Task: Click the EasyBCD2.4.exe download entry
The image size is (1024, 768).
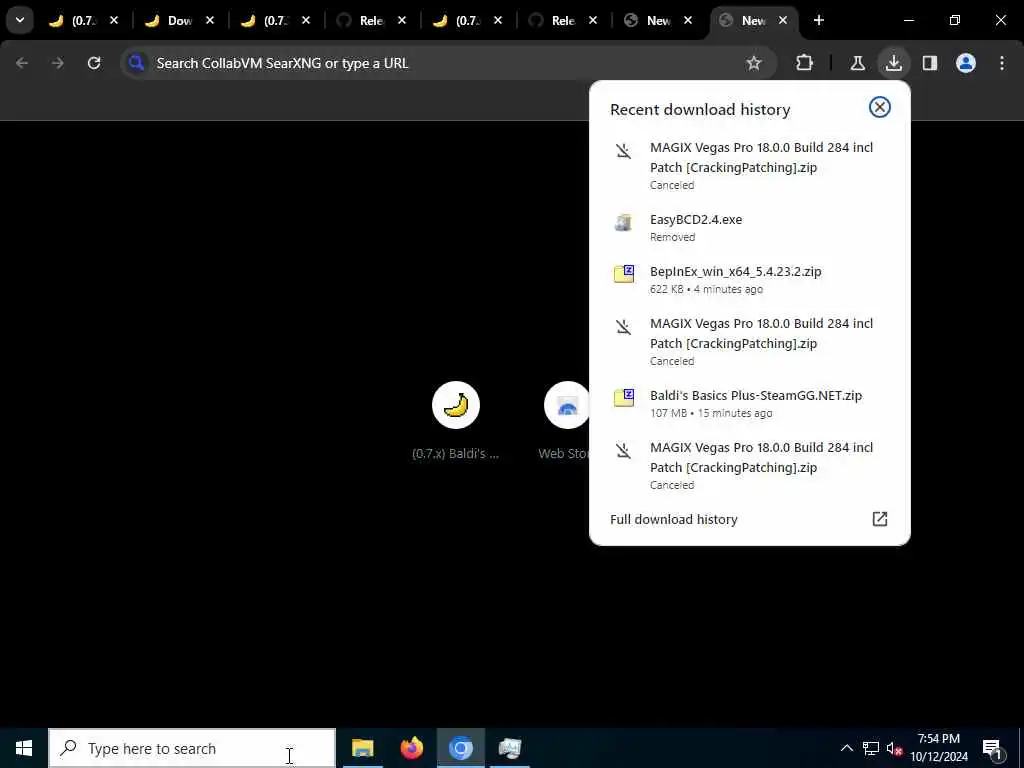Action: tap(750, 227)
